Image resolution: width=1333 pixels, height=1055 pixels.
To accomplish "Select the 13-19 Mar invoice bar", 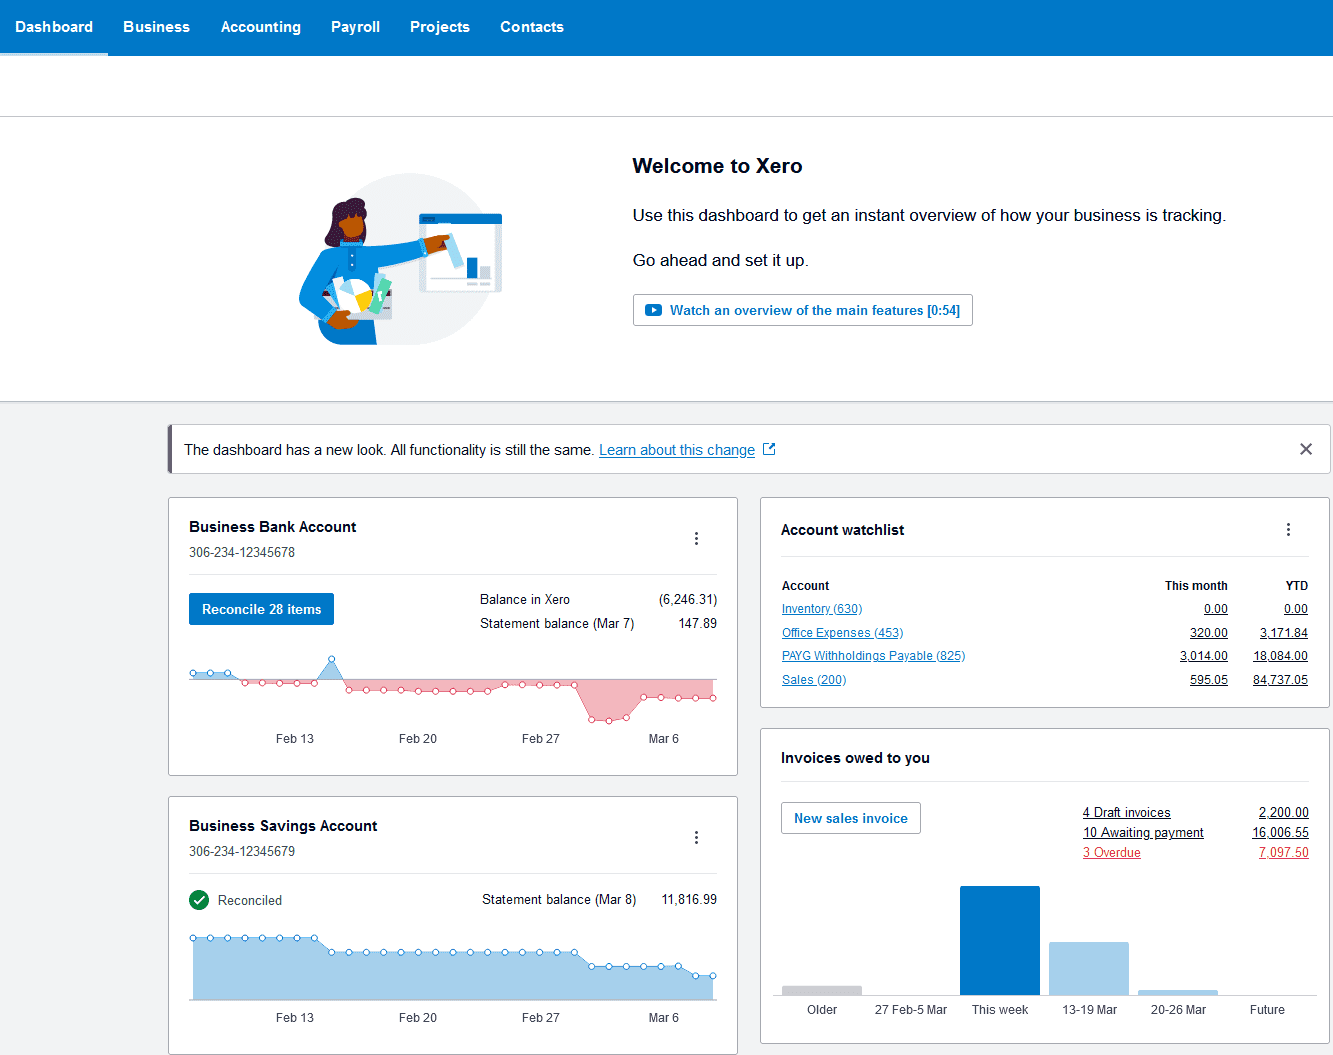I will [1089, 968].
